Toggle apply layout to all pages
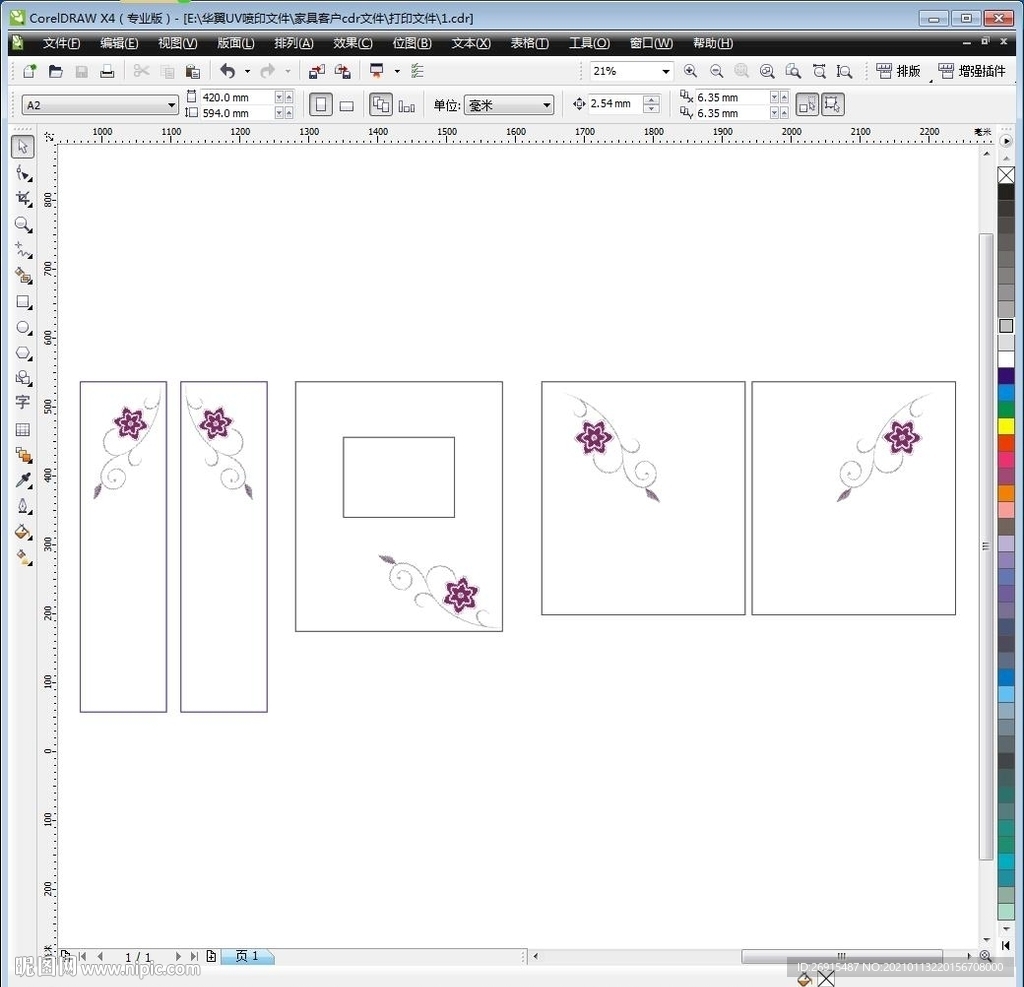The image size is (1024, 987). 381,105
